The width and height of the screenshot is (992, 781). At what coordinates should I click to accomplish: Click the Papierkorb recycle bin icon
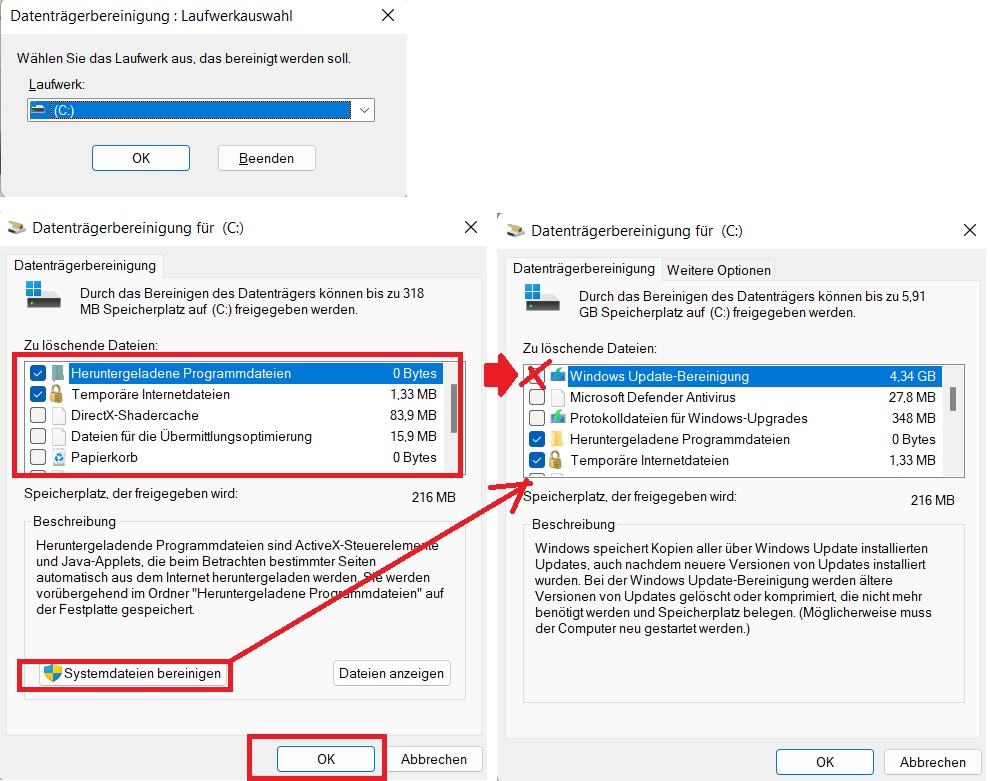(x=58, y=457)
